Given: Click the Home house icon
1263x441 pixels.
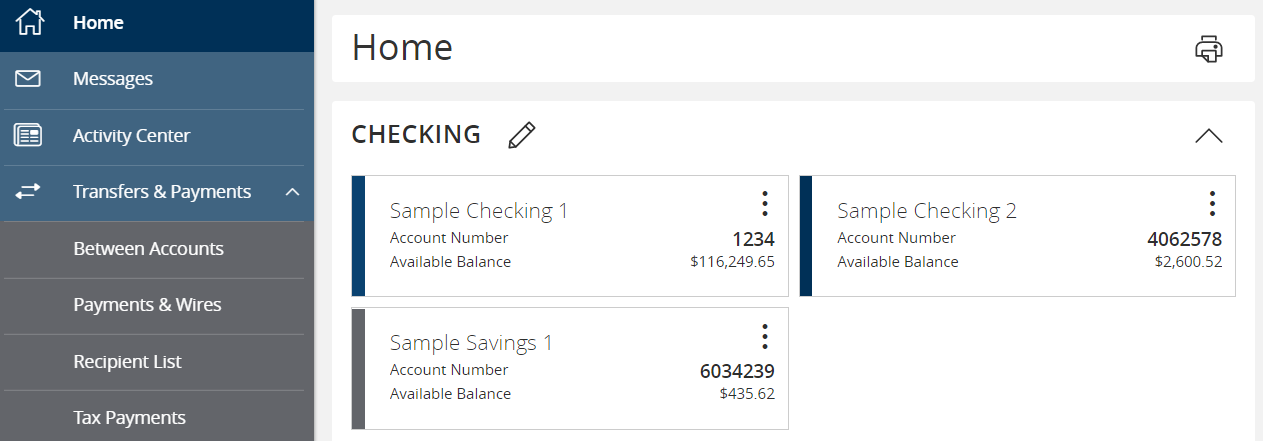Looking at the screenshot, I should pyautogui.click(x=30, y=22).
